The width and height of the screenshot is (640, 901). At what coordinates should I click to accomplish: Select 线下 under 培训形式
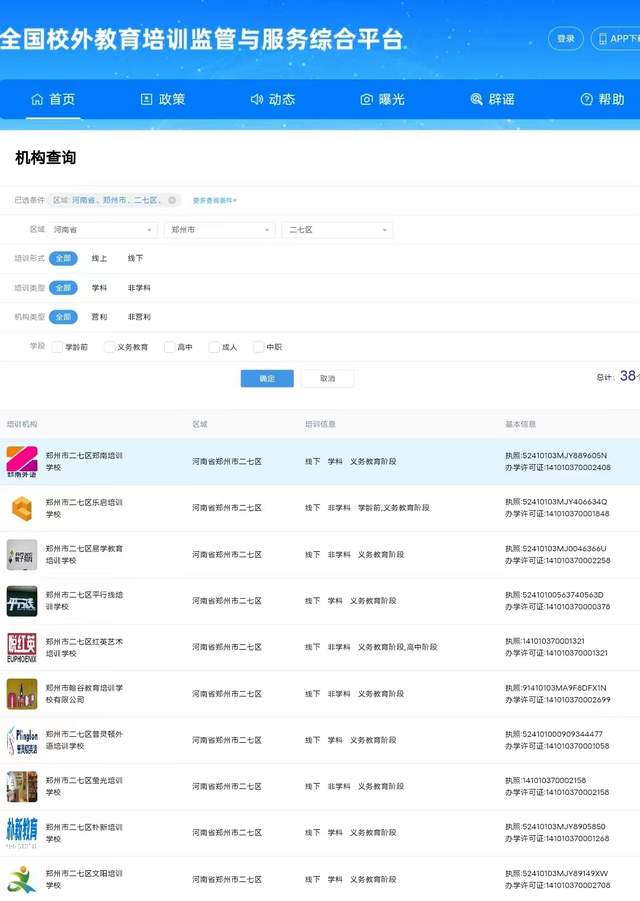(136, 259)
